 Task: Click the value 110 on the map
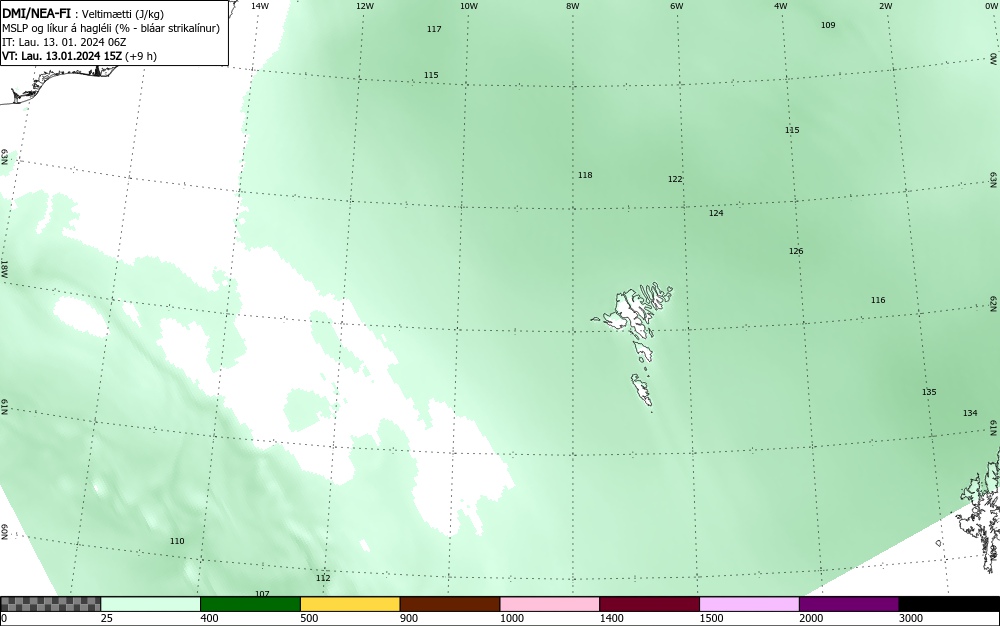177,541
